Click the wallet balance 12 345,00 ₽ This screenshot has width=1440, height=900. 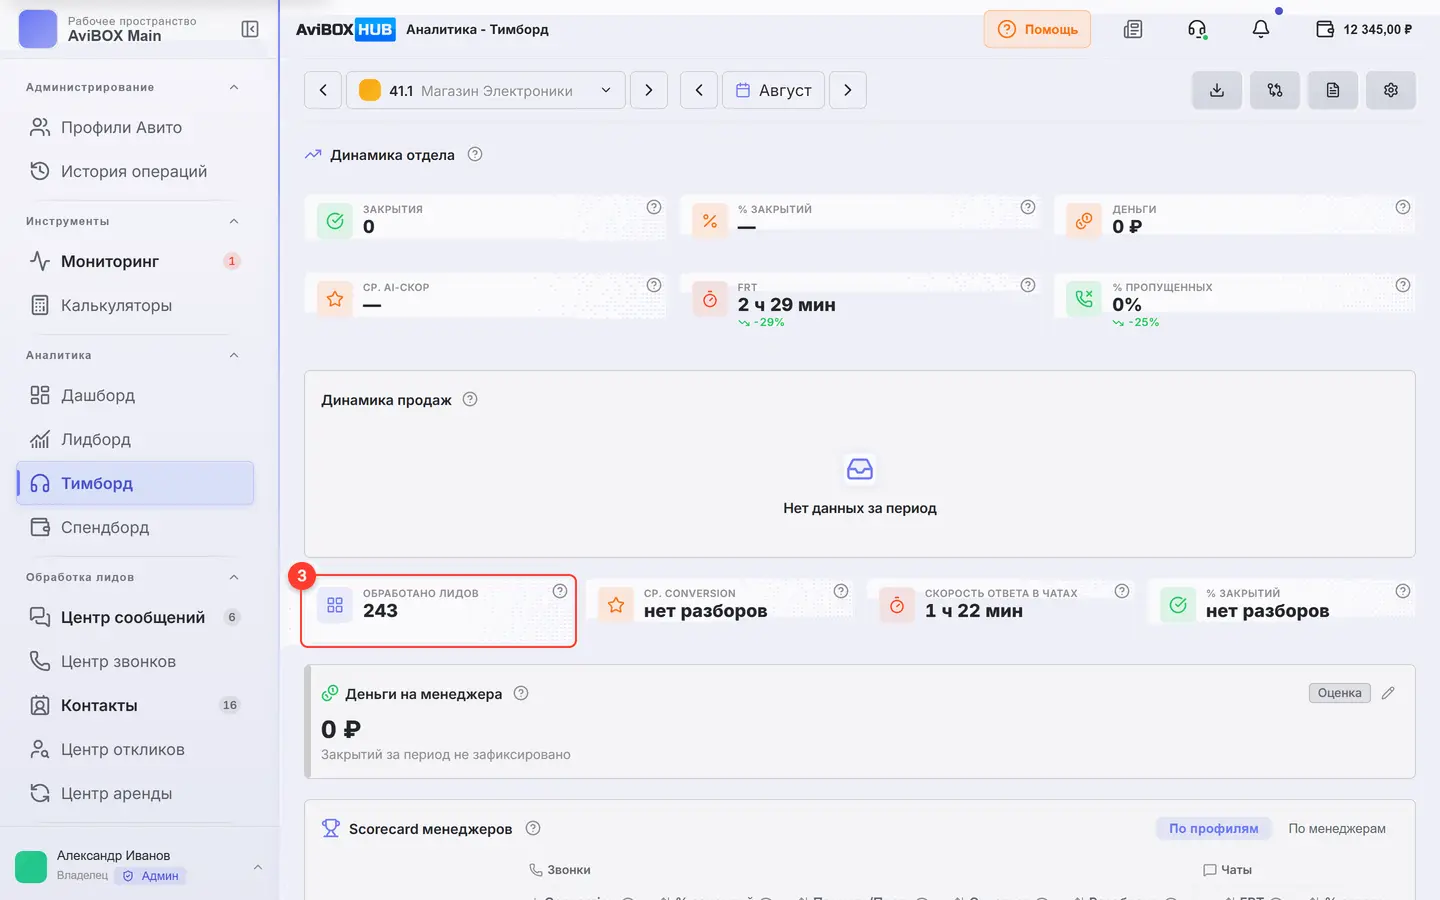1364,29
